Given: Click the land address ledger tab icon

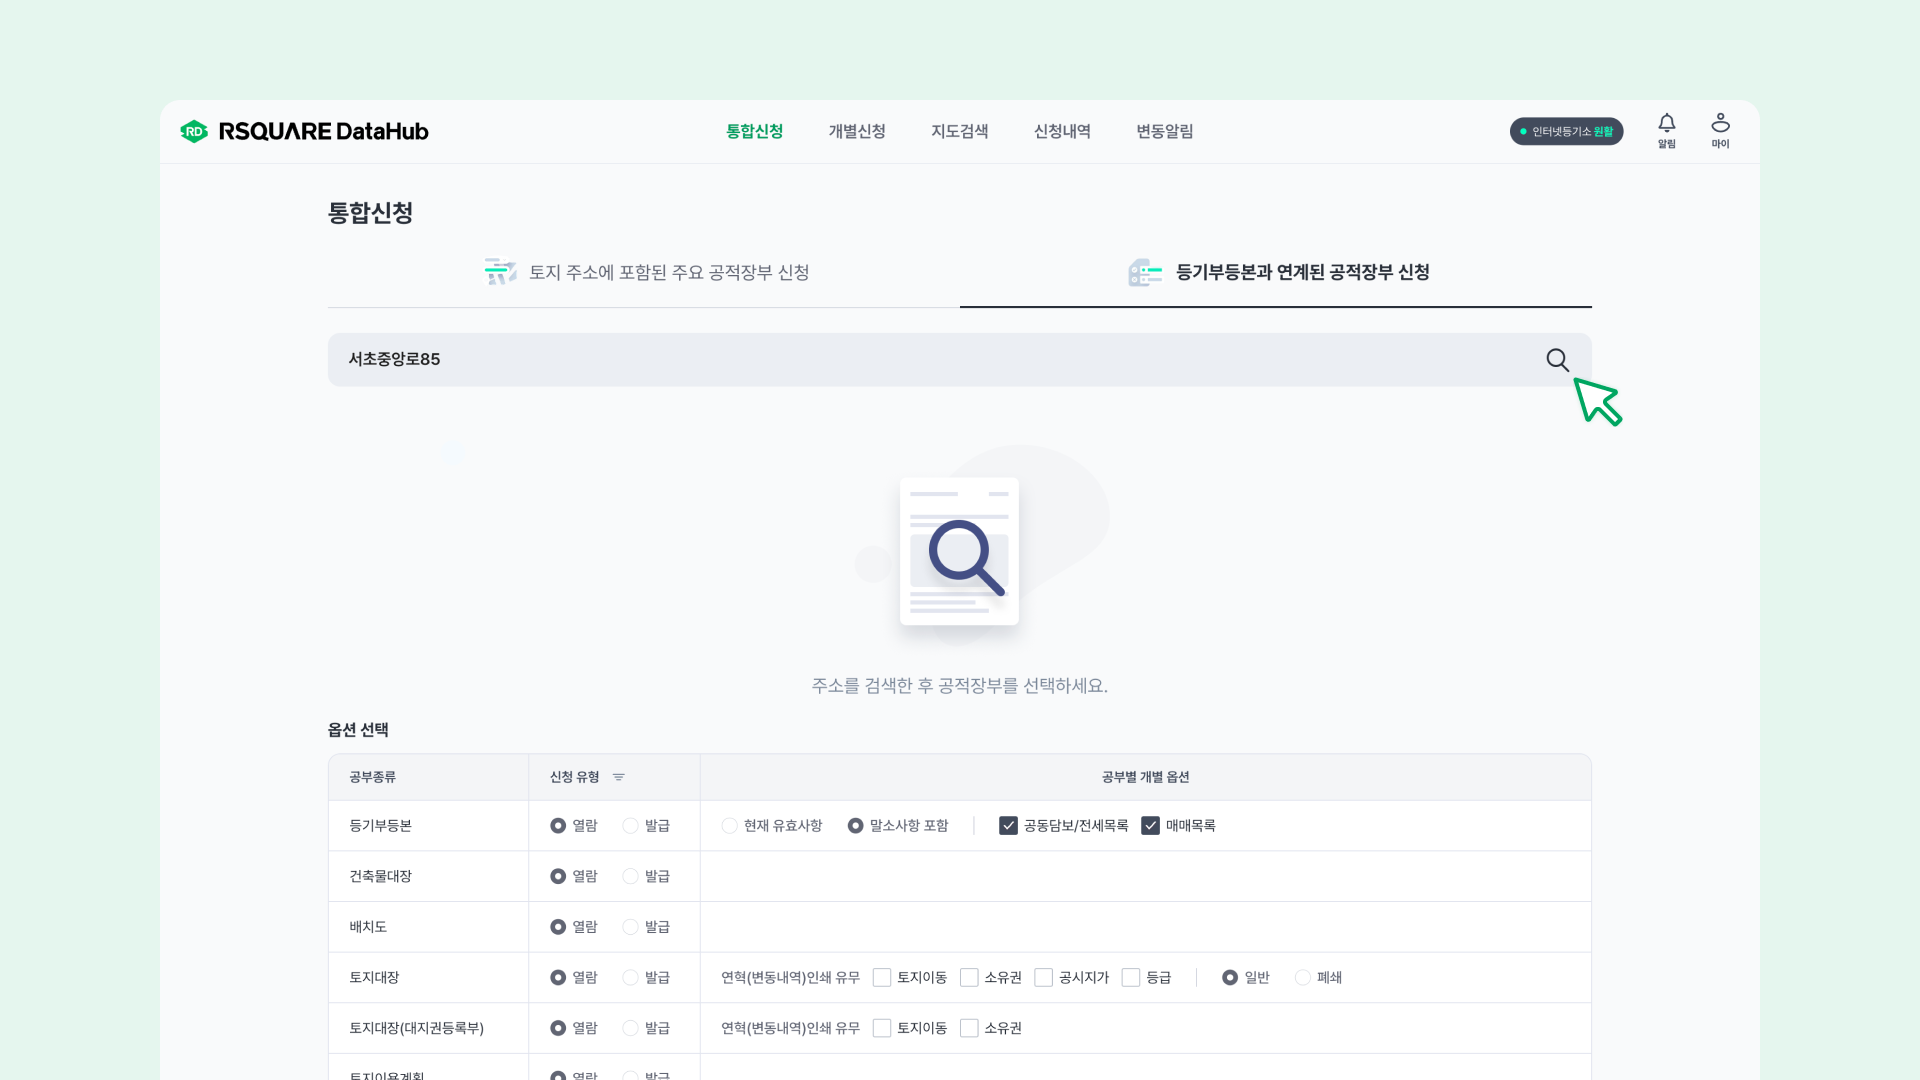Looking at the screenshot, I should [x=500, y=272].
